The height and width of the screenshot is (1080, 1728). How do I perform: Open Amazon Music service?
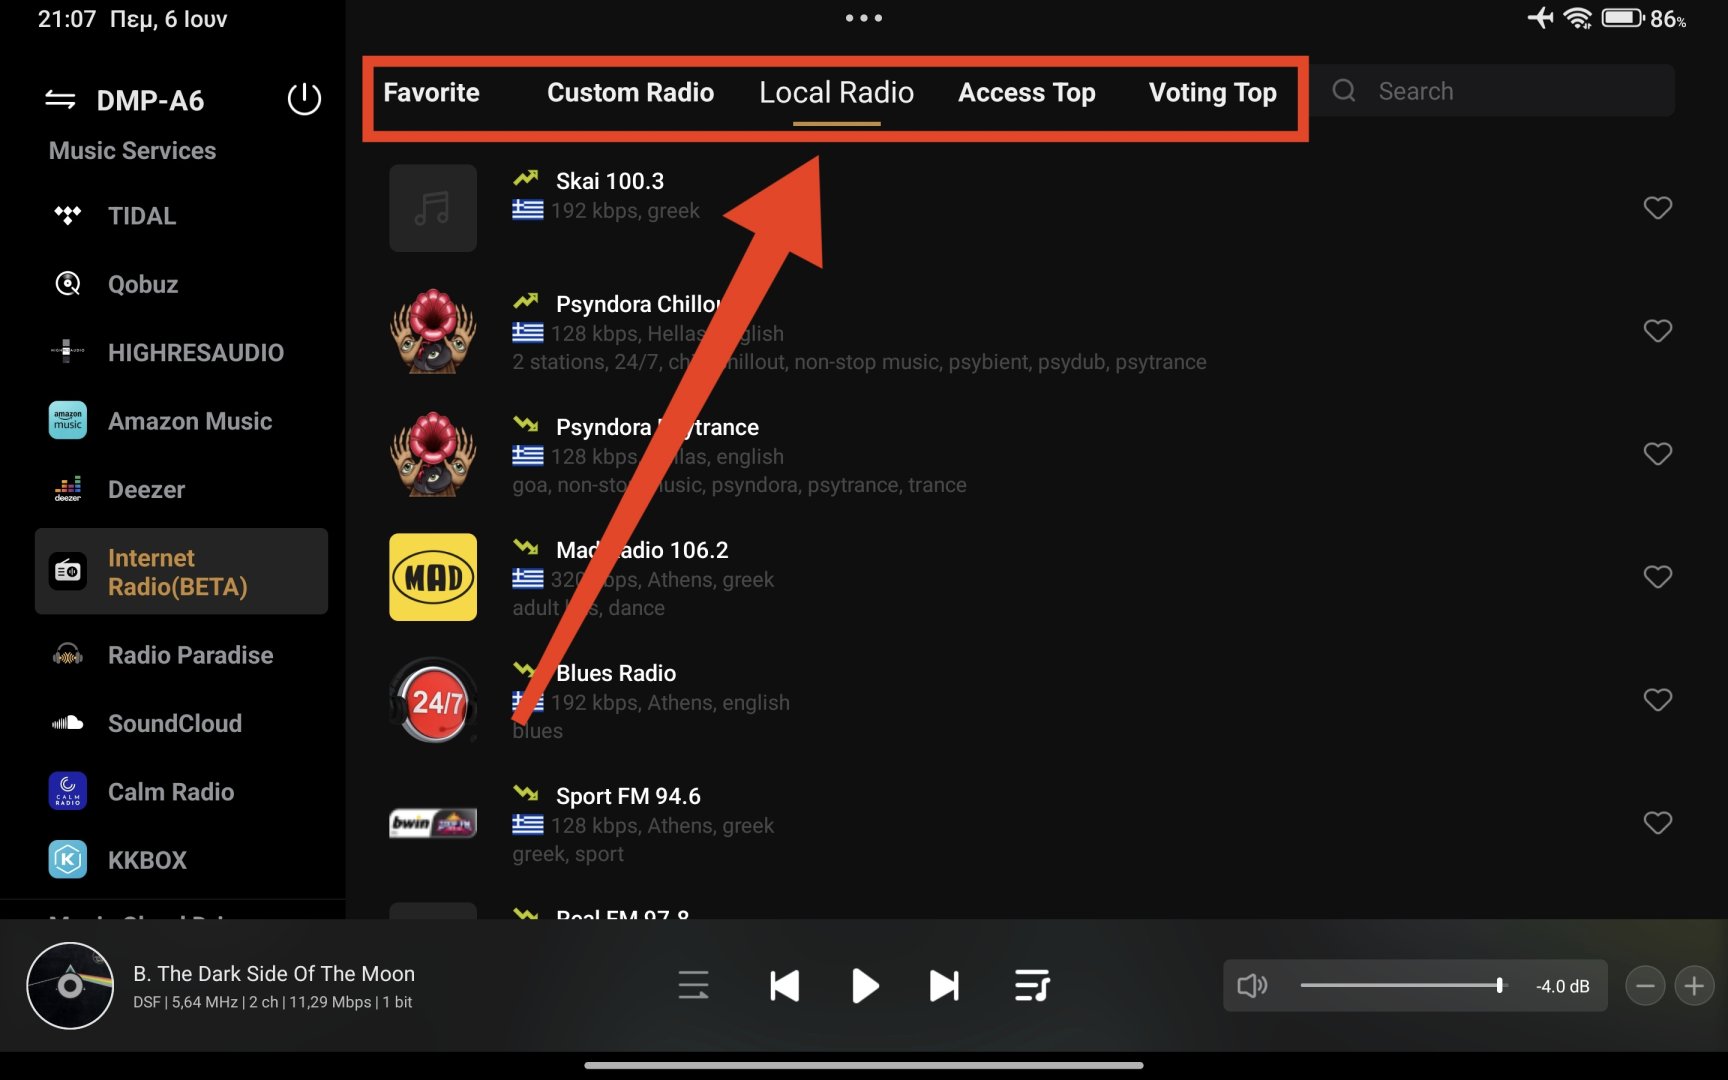pos(190,421)
